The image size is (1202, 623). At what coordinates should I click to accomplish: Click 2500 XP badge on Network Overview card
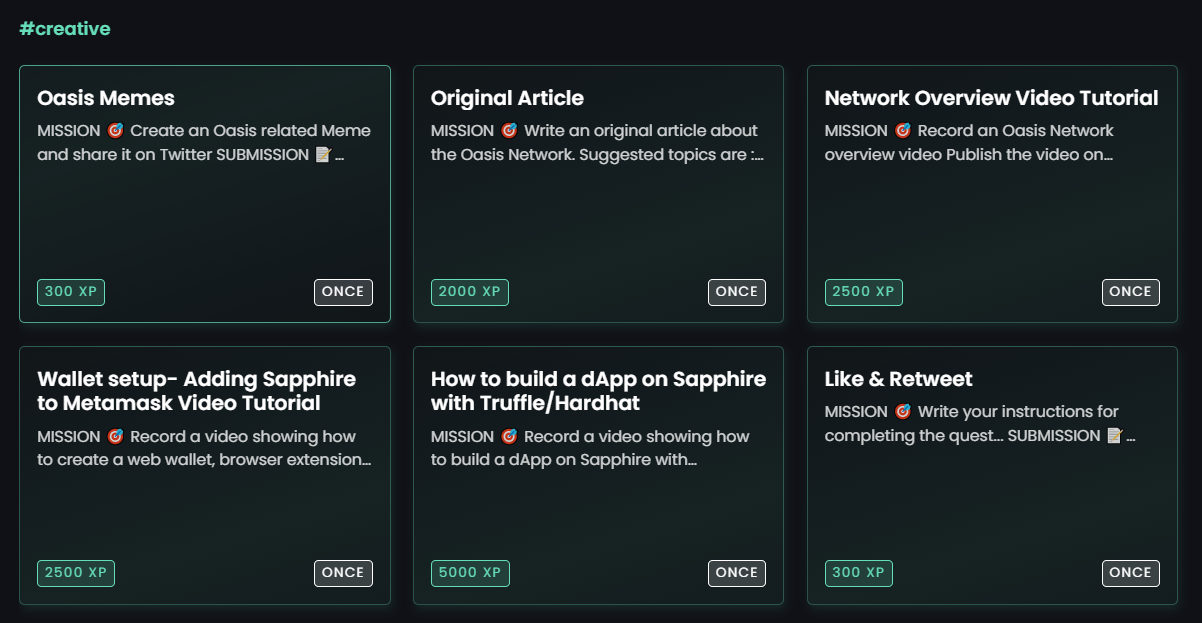click(x=864, y=292)
